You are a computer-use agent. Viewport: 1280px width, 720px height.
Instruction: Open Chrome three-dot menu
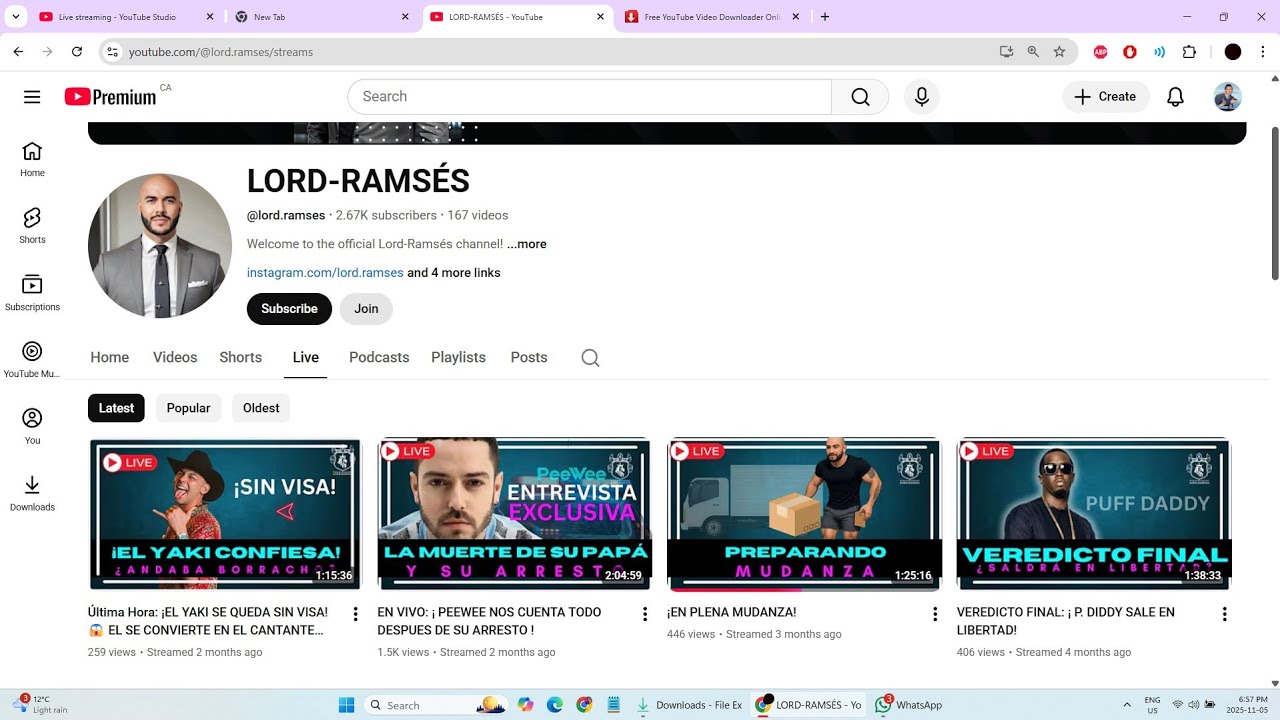1262,52
